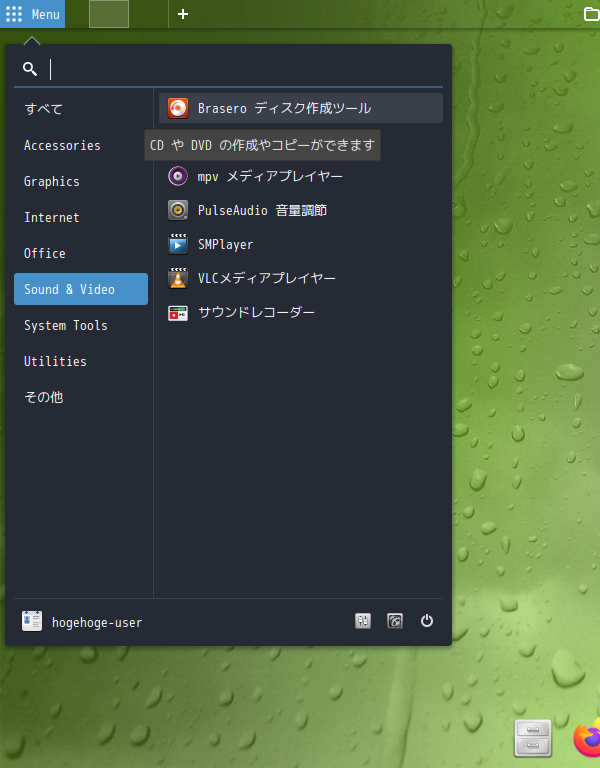Open the VLC media player icon

pyautogui.click(x=178, y=278)
